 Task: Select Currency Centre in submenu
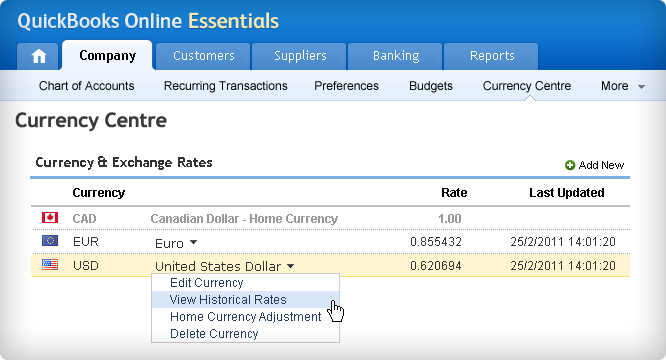tap(527, 86)
